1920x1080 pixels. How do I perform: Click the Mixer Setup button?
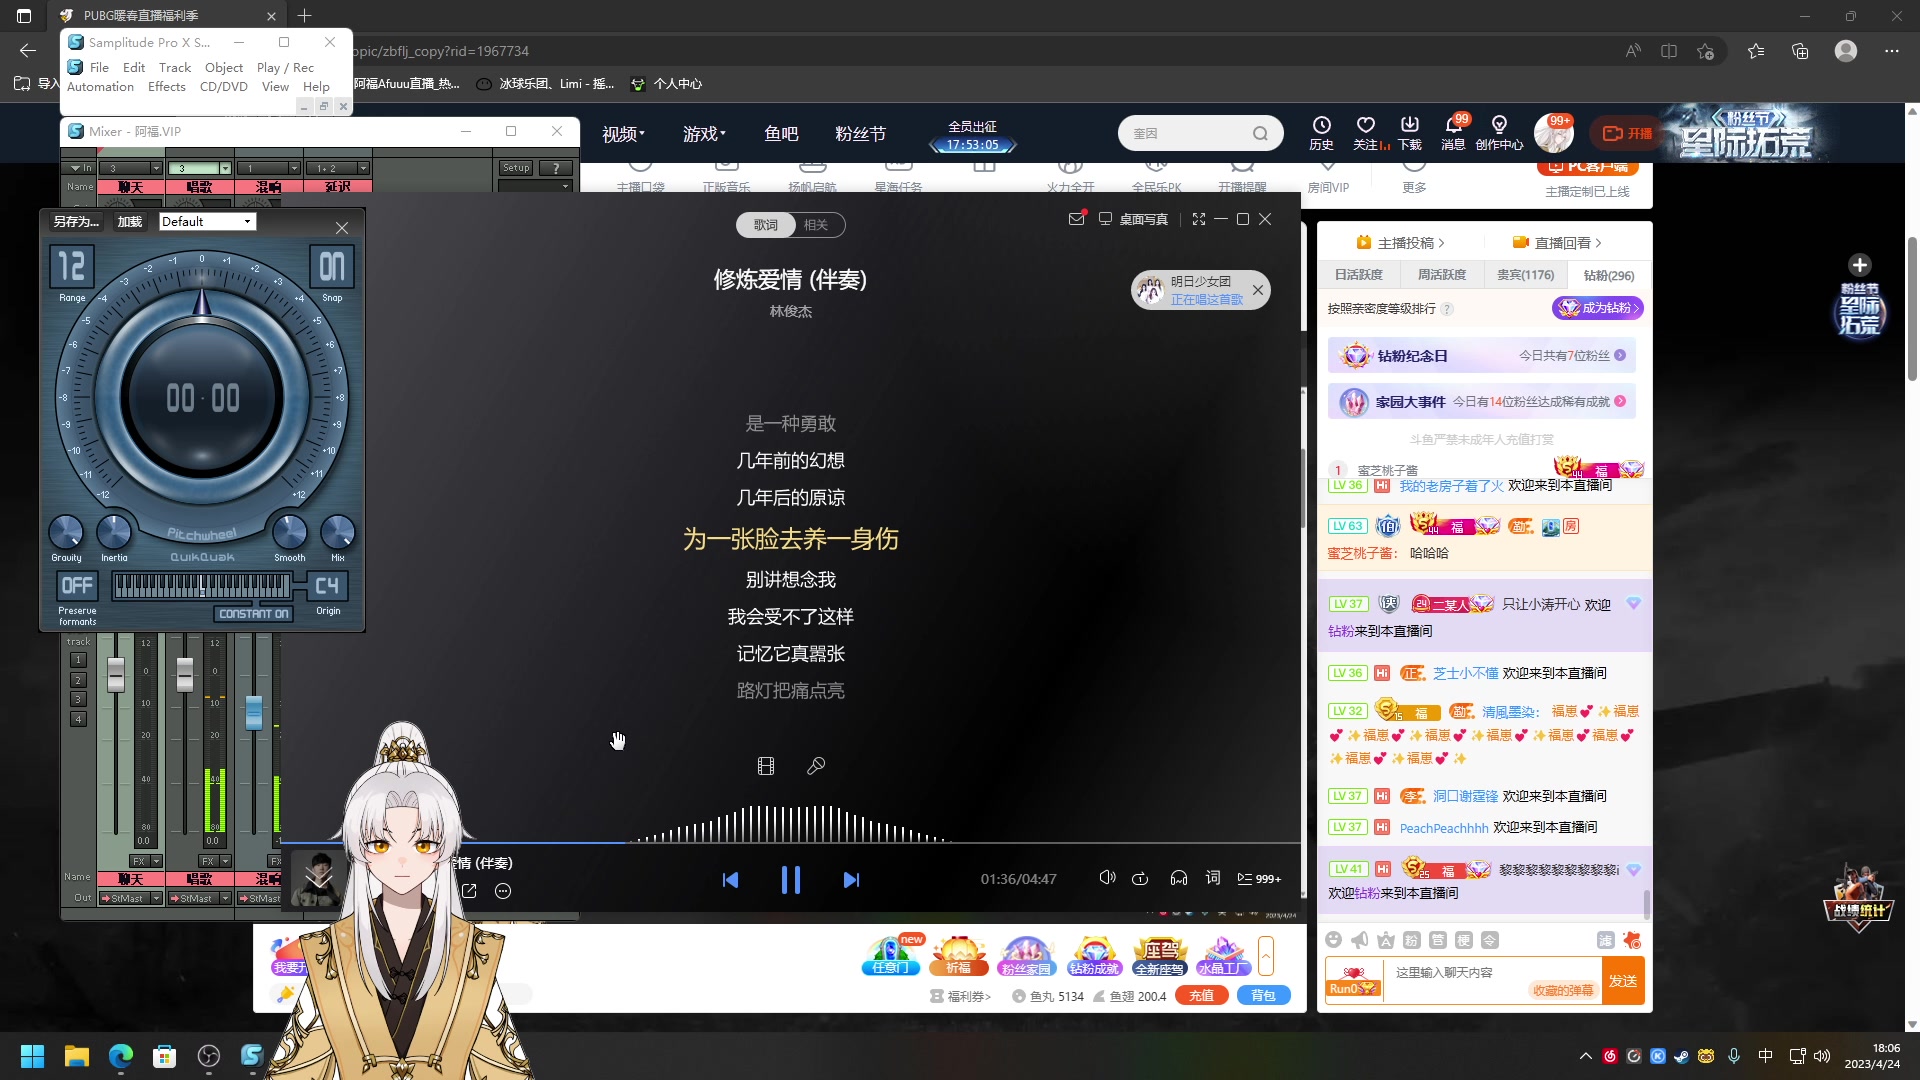pos(516,168)
